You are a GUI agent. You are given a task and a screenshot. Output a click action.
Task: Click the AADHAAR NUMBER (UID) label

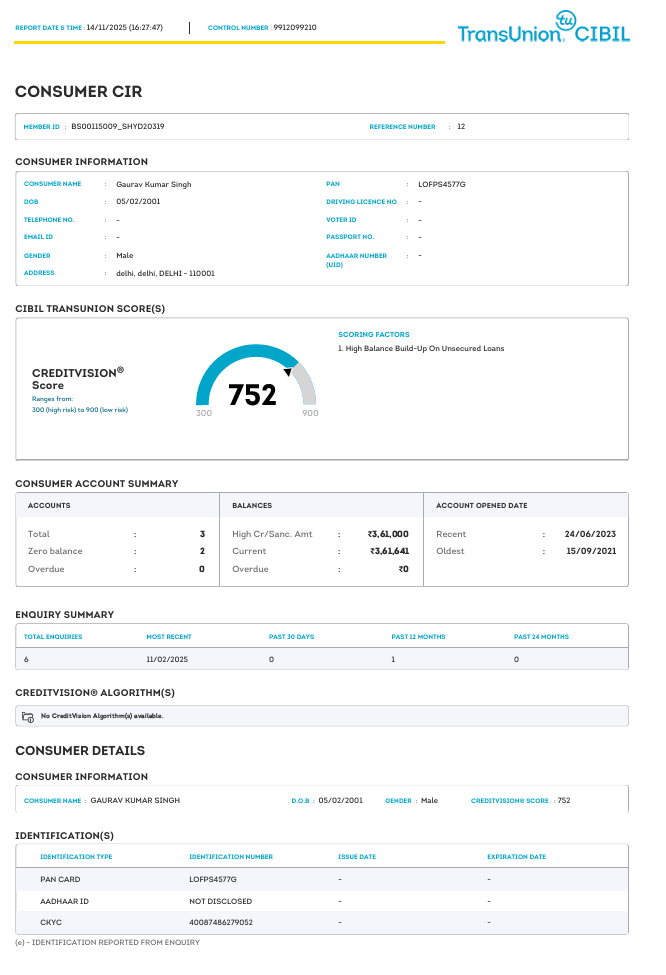[x=356, y=260]
